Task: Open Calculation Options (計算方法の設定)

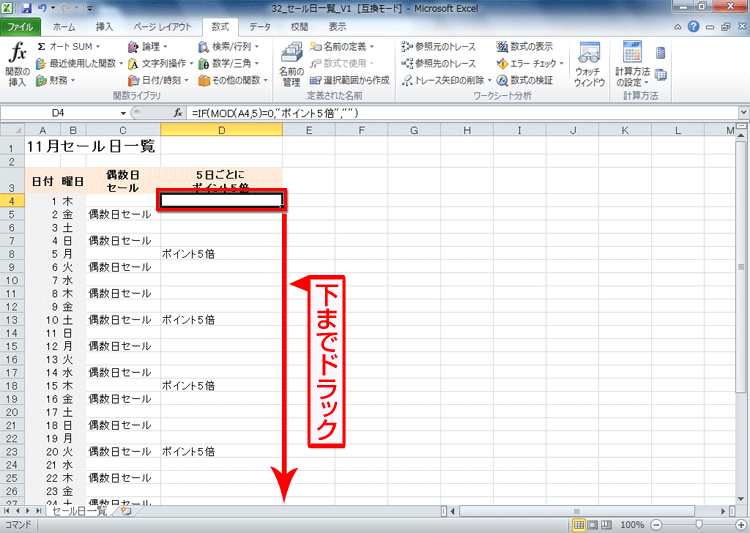Action: [632, 65]
